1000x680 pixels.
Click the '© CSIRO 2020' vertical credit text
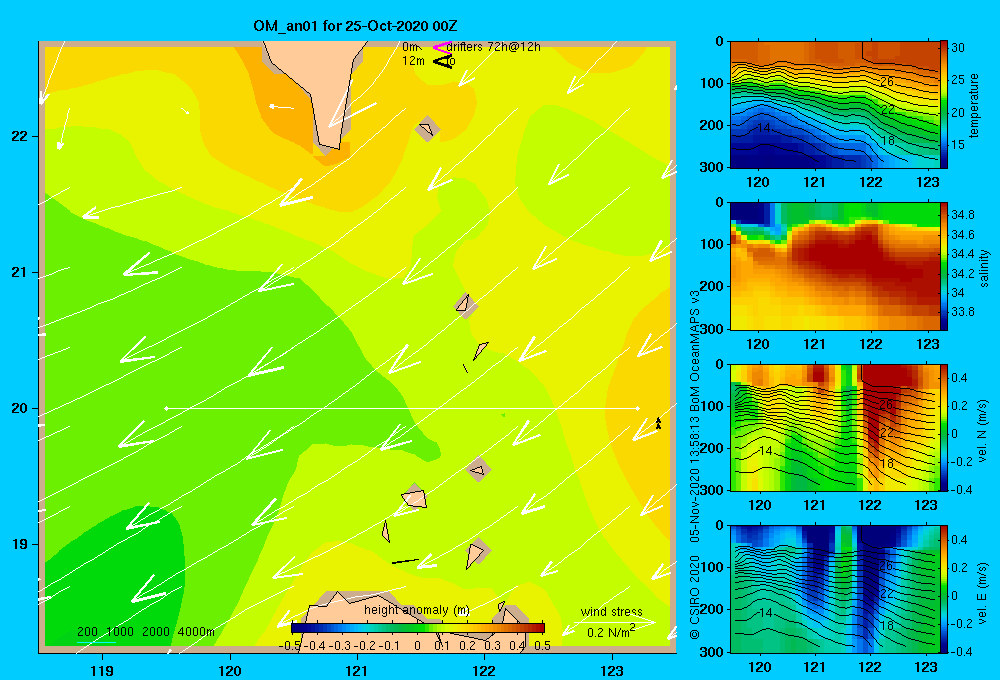[x=695, y=598]
